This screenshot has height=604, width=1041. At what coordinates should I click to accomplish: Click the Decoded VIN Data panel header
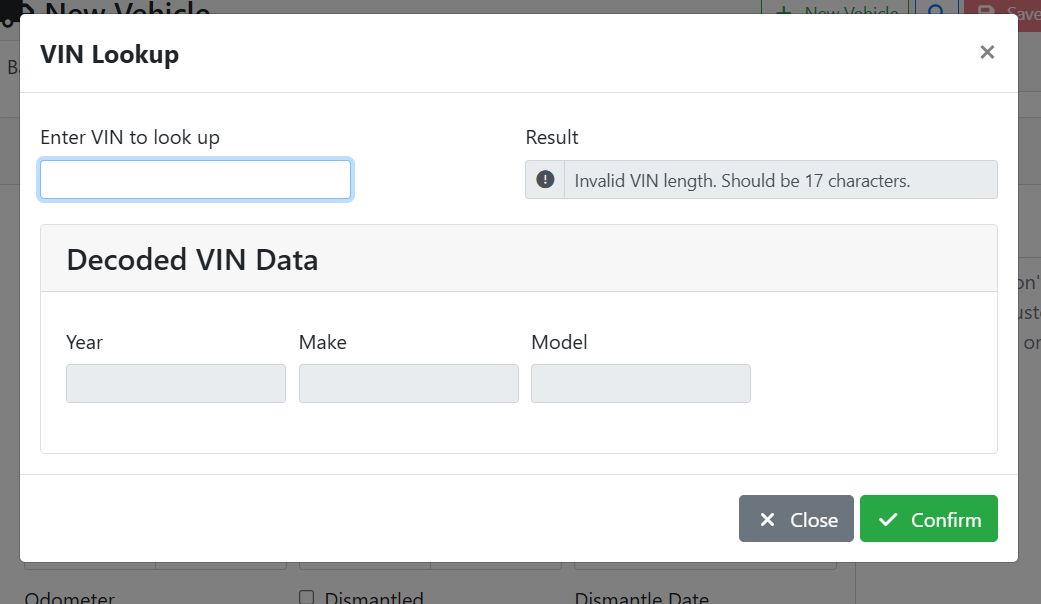point(518,260)
